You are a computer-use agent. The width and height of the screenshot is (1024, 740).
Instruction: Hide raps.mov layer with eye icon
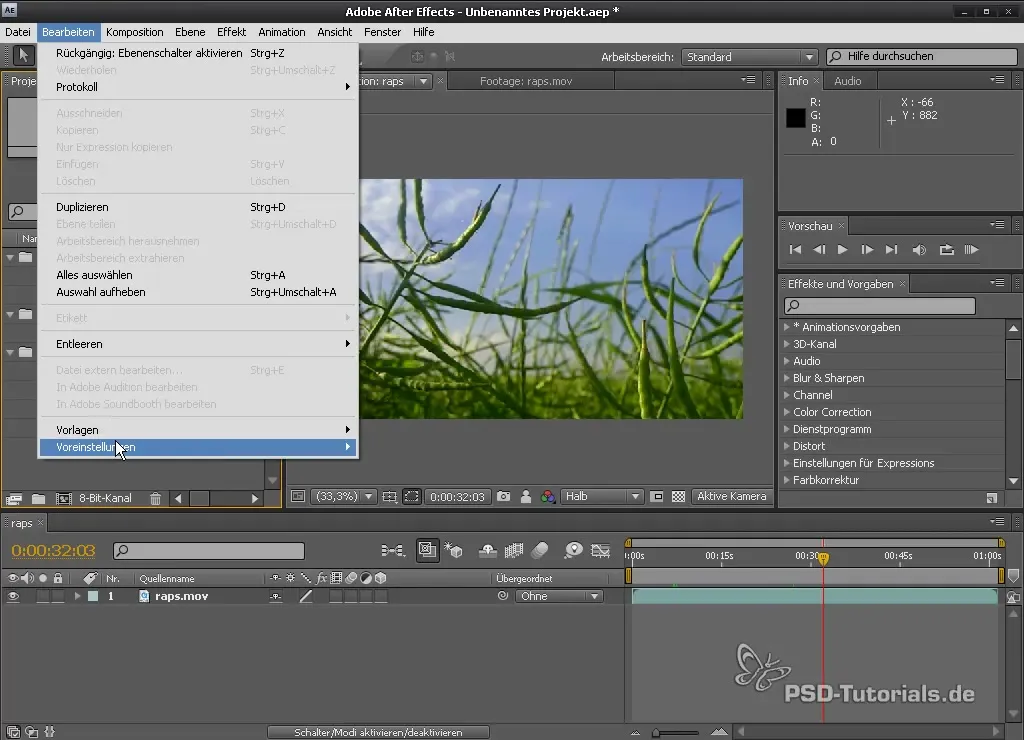[x=12, y=596]
